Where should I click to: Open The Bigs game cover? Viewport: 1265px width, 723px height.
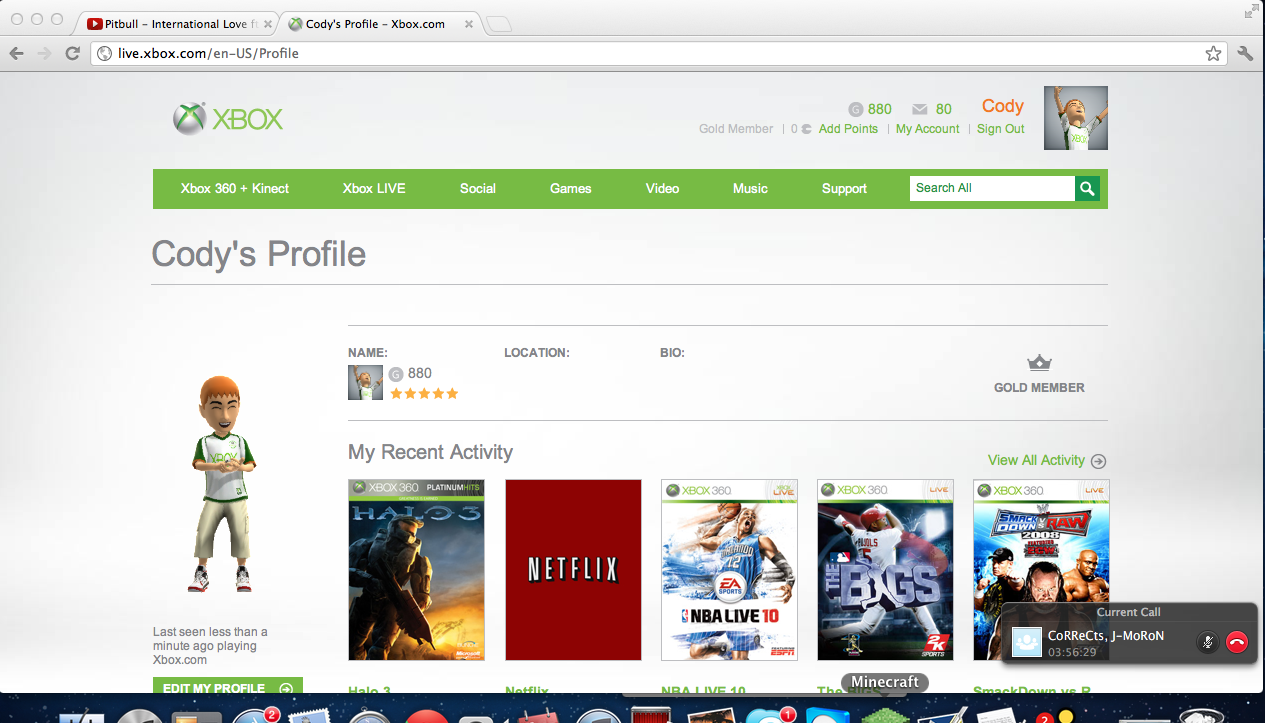886,570
